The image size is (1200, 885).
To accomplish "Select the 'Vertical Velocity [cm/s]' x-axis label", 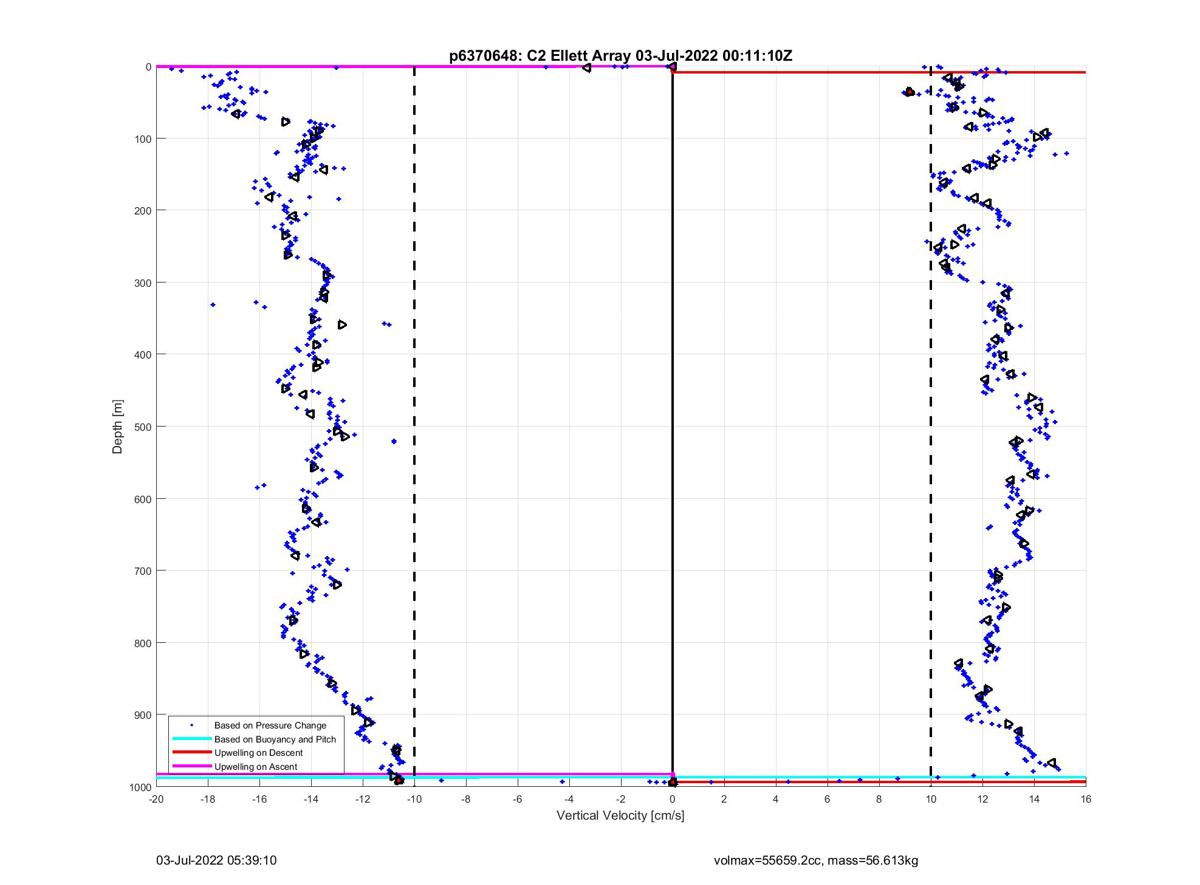I will pyautogui.click(x=620, y=816).
